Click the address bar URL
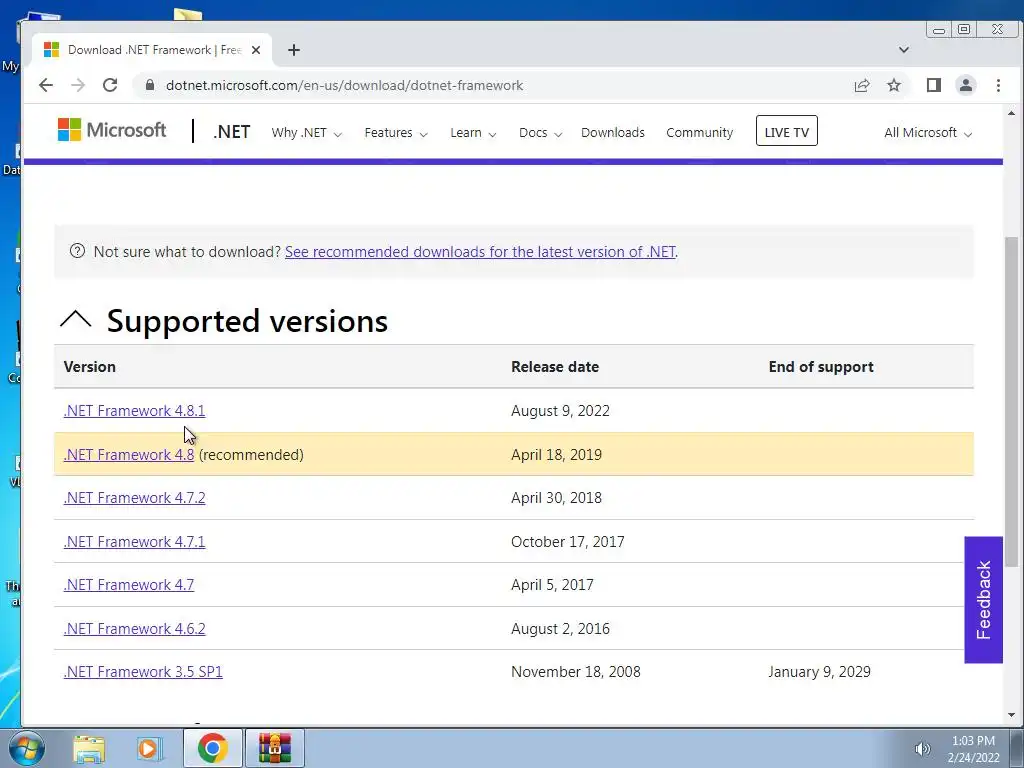The width and height of the screenshot is (1024, 768). 344,86
